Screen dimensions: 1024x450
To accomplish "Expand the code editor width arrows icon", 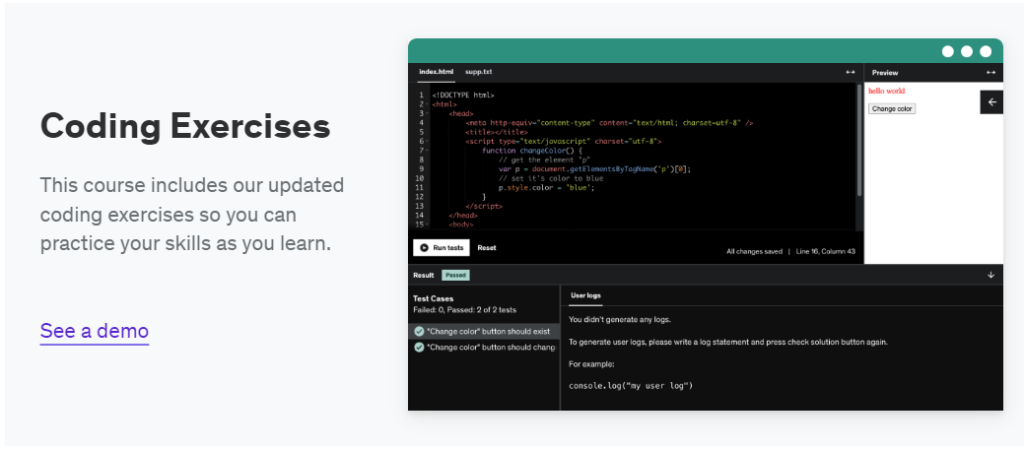I will pos(850,72).
